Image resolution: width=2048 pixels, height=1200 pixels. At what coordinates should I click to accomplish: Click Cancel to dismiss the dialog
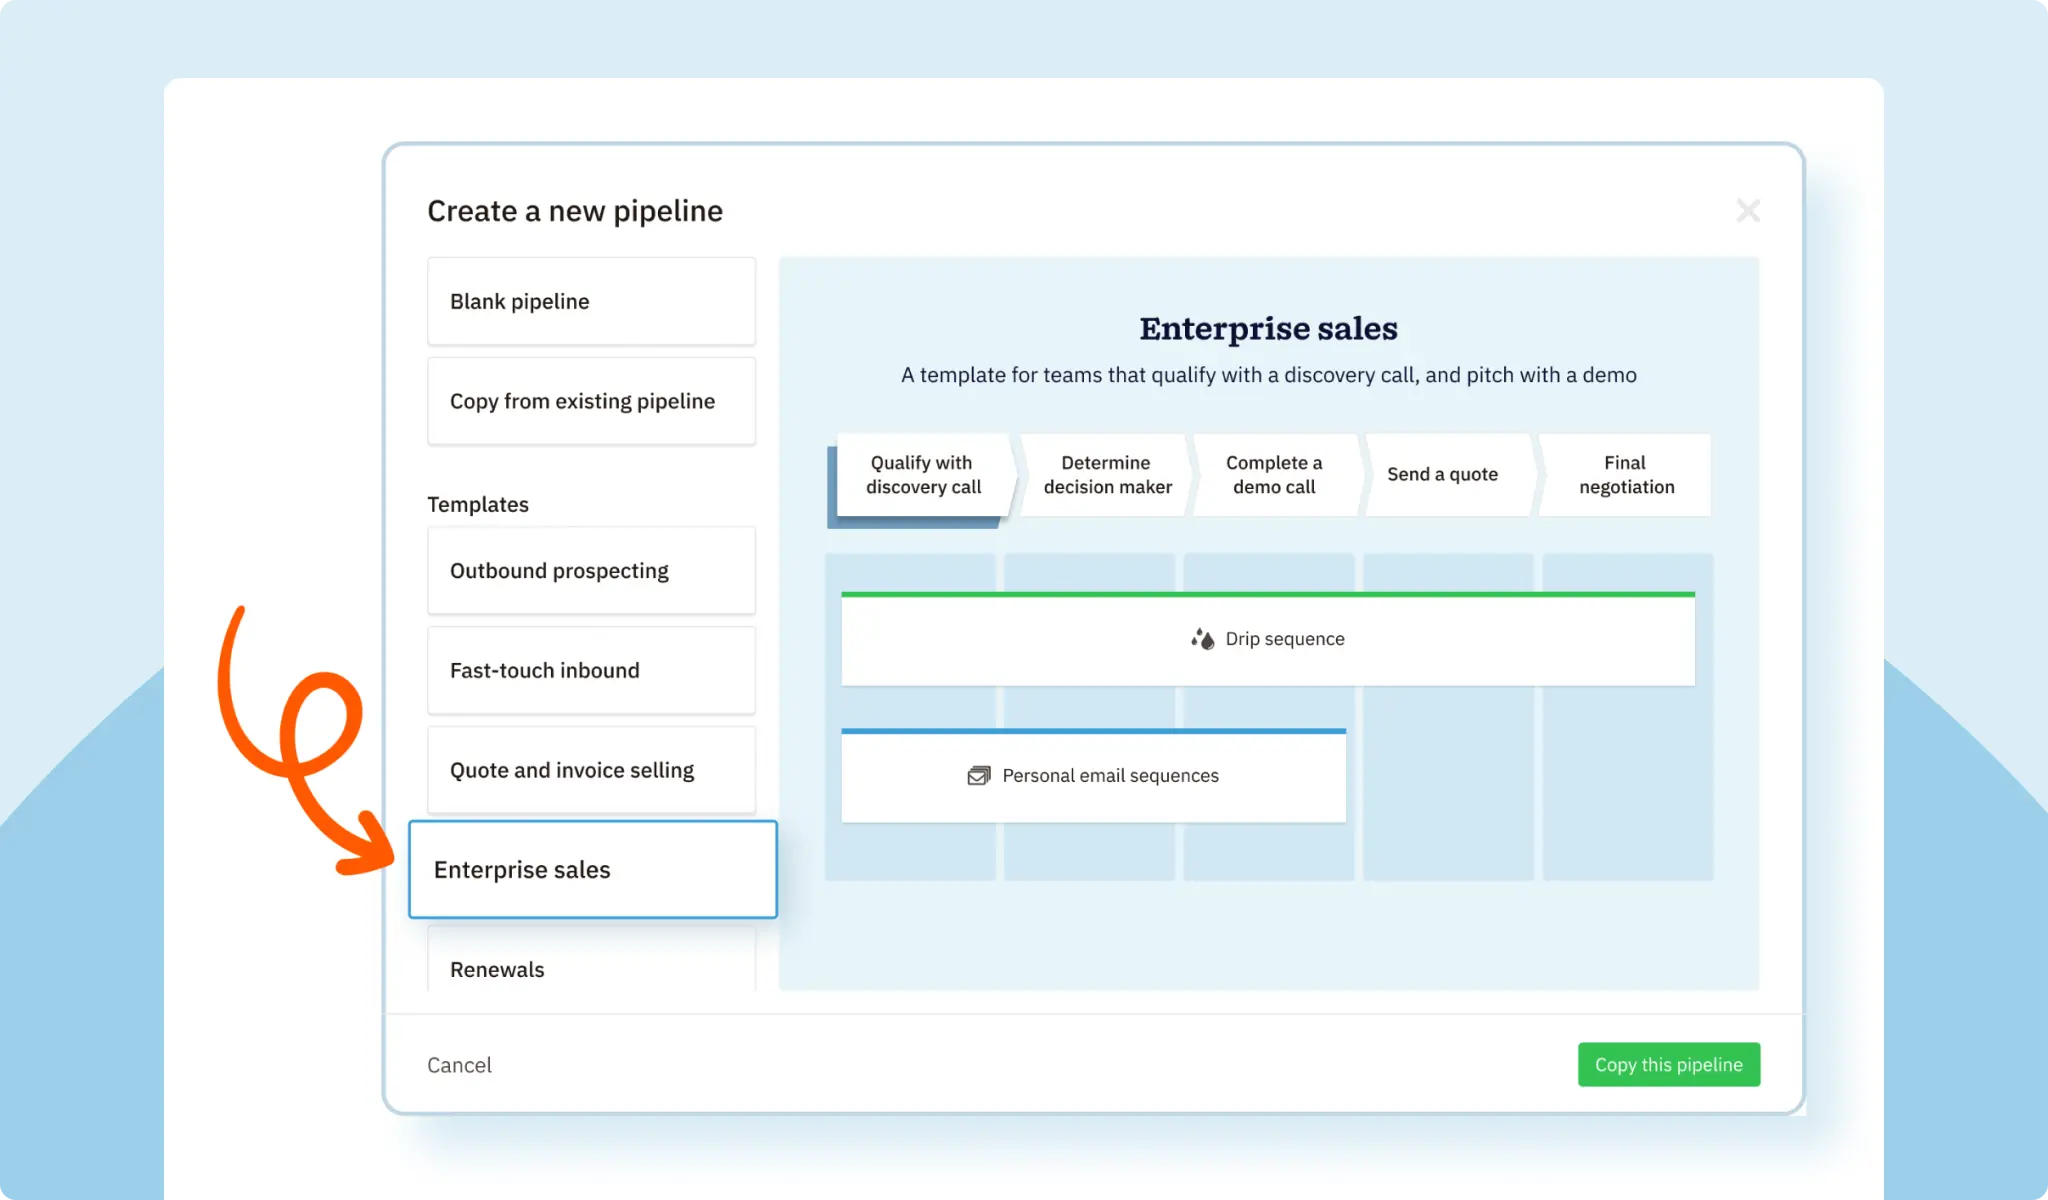coord(459,1064)
